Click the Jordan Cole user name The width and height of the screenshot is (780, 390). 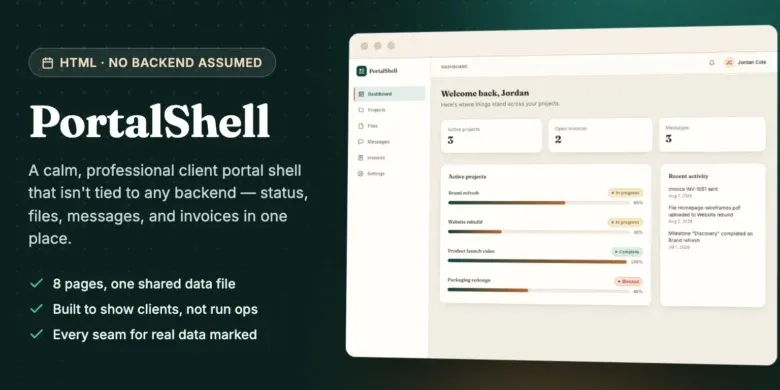(752, 62)
